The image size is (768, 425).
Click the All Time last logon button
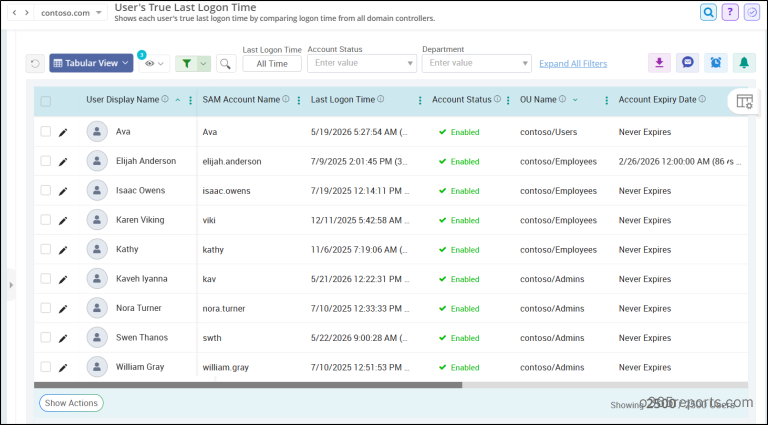(272, 64)
